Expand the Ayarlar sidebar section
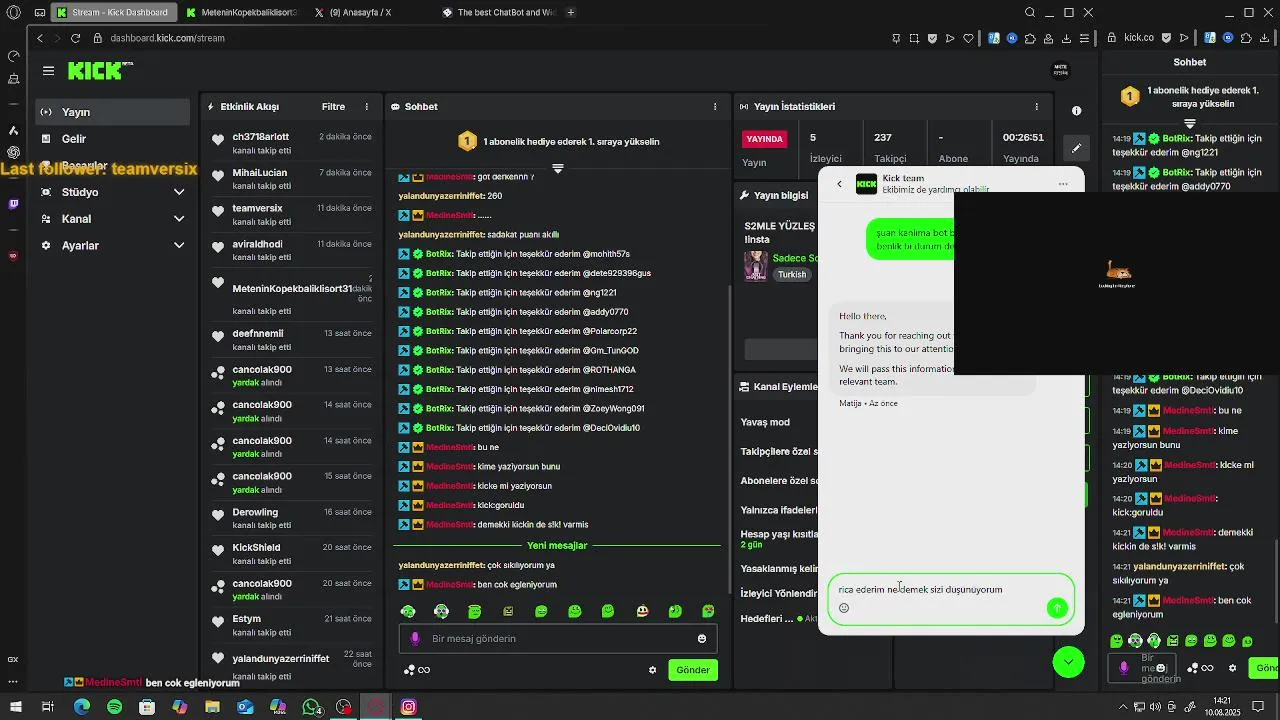Screen dimensions: 1280x720 click(x=112, y=246)
